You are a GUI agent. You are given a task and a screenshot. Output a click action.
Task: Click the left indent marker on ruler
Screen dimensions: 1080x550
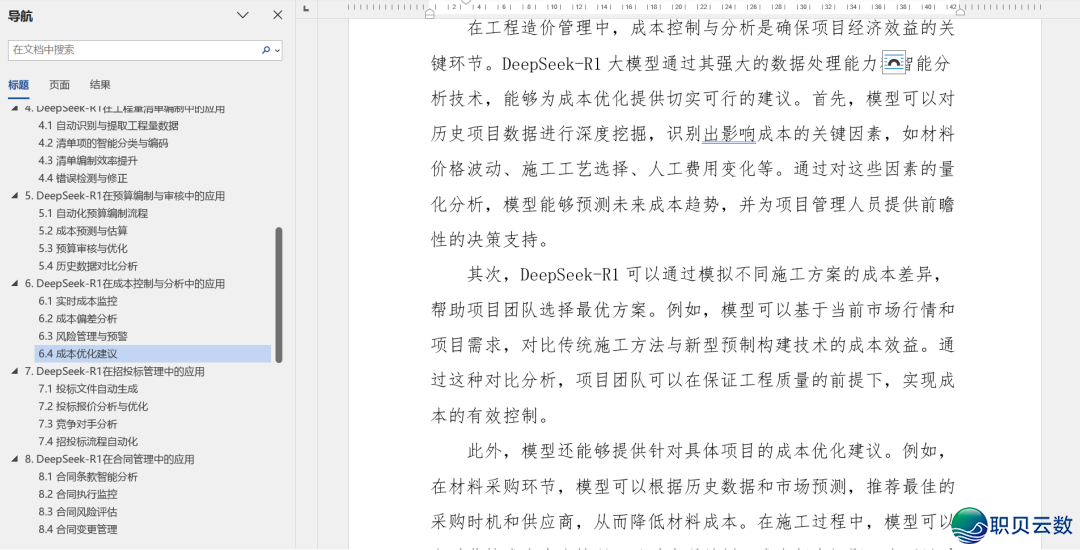(430, 14)
